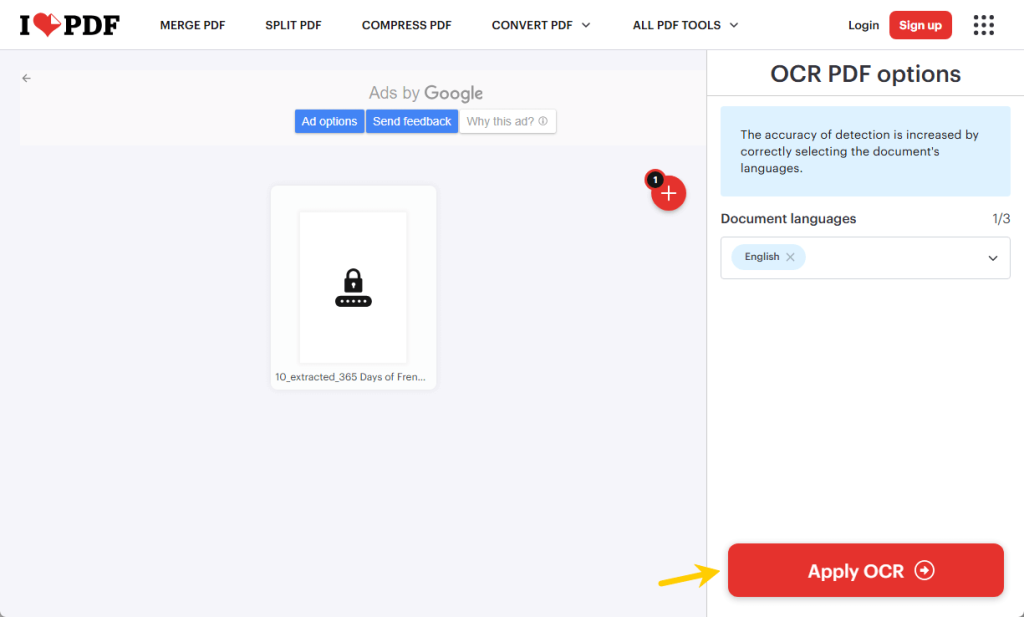Click the arrow icon inside Apply OCR
Image resolution: width=1024 pixels, height=617 pixels.
pyautogui.click(x=925, y=570)
